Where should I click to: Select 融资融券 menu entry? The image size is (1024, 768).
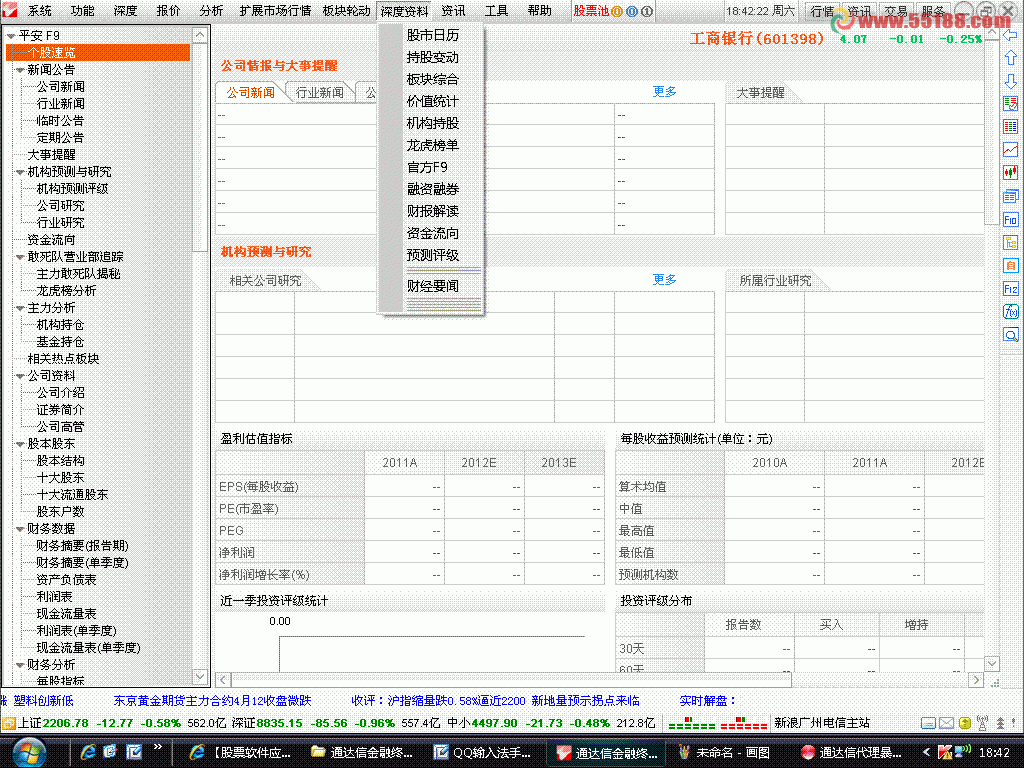pyautogui.click(x=432, y=189)
